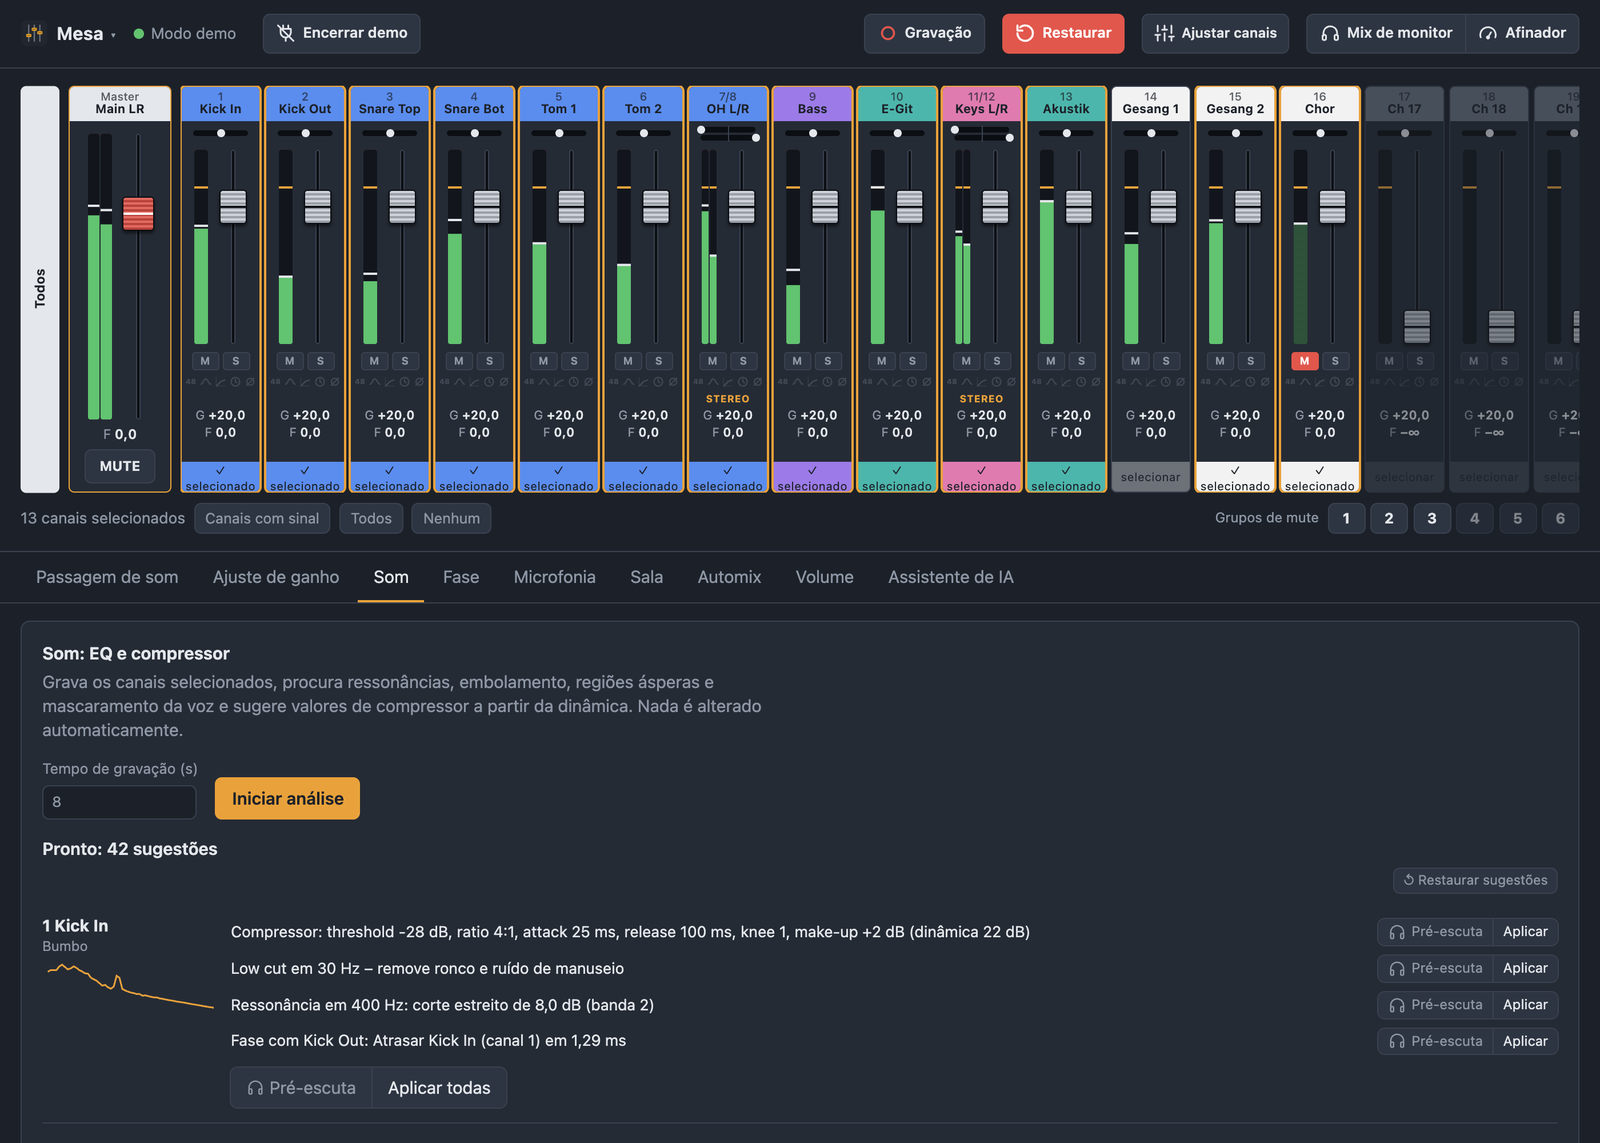Click the Nenhum selection button

click(451, 518)
